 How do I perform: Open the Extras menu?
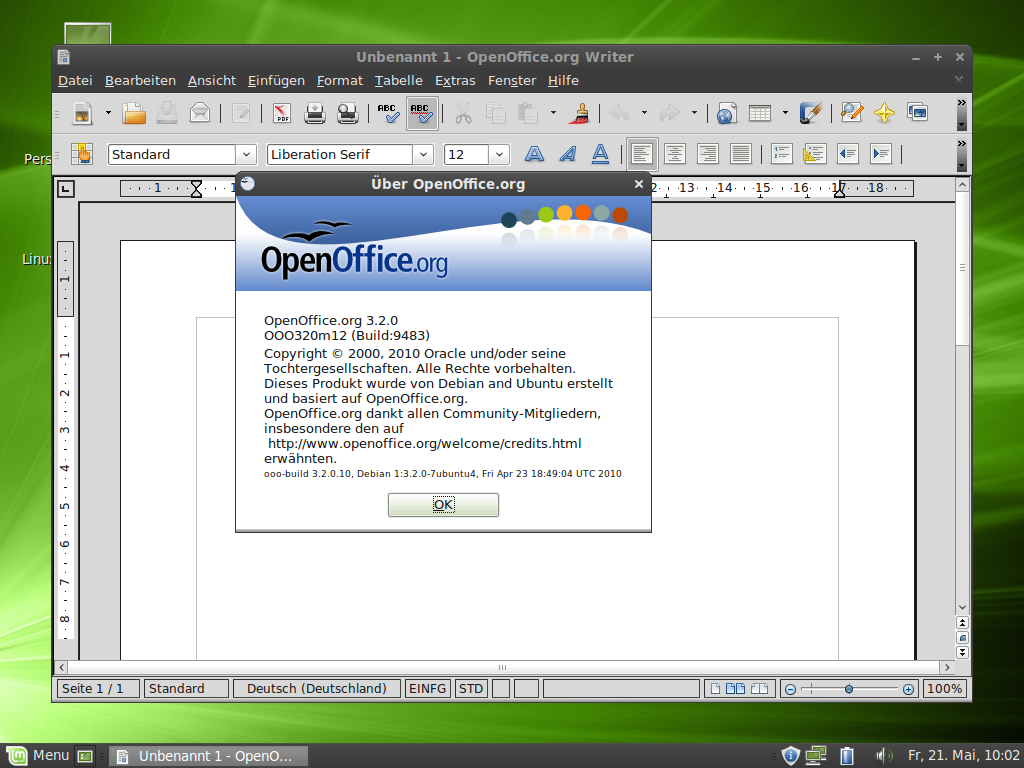pyautogui.click(x=455, y=80)
